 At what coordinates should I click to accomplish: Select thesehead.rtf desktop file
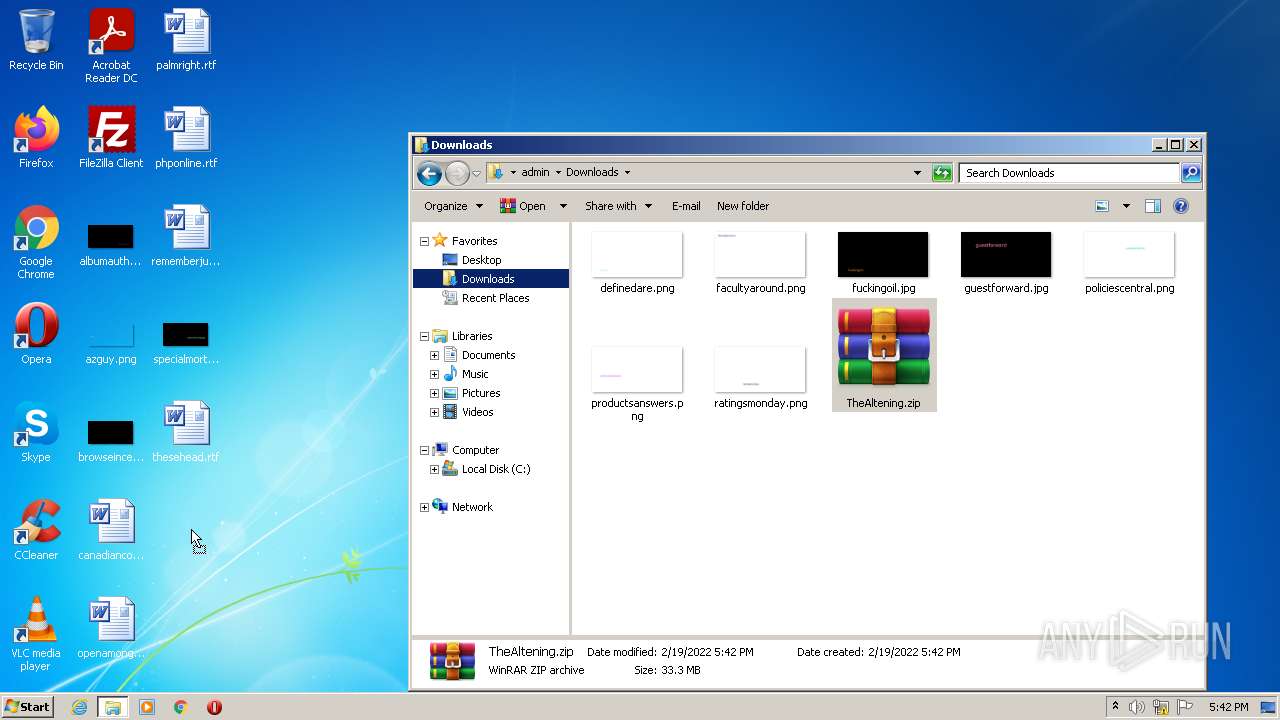pos(186,432)
